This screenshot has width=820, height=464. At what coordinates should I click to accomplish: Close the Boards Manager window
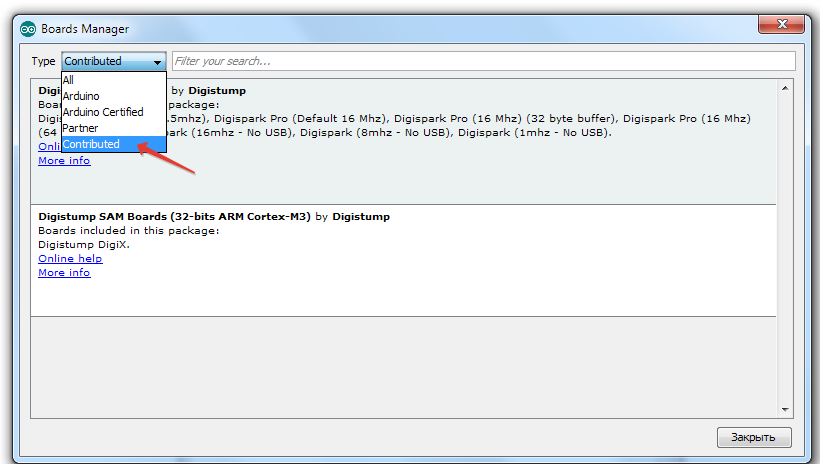pos(781,24)
